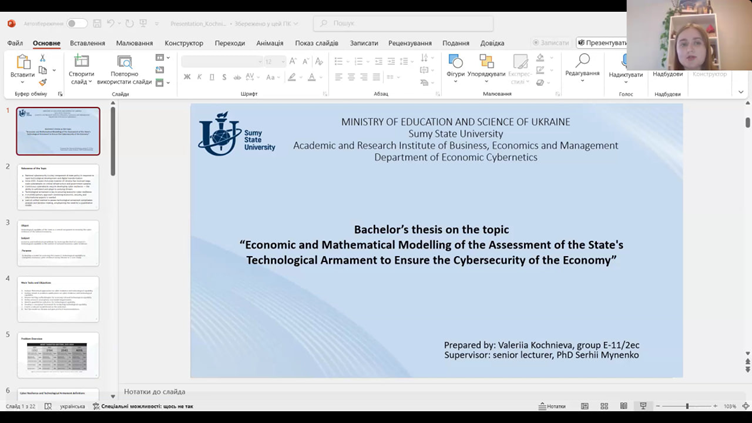This screenshot has width=752, height=423.
Task: Click the Increase Font Size icon
Action: (x=293, y=61)
